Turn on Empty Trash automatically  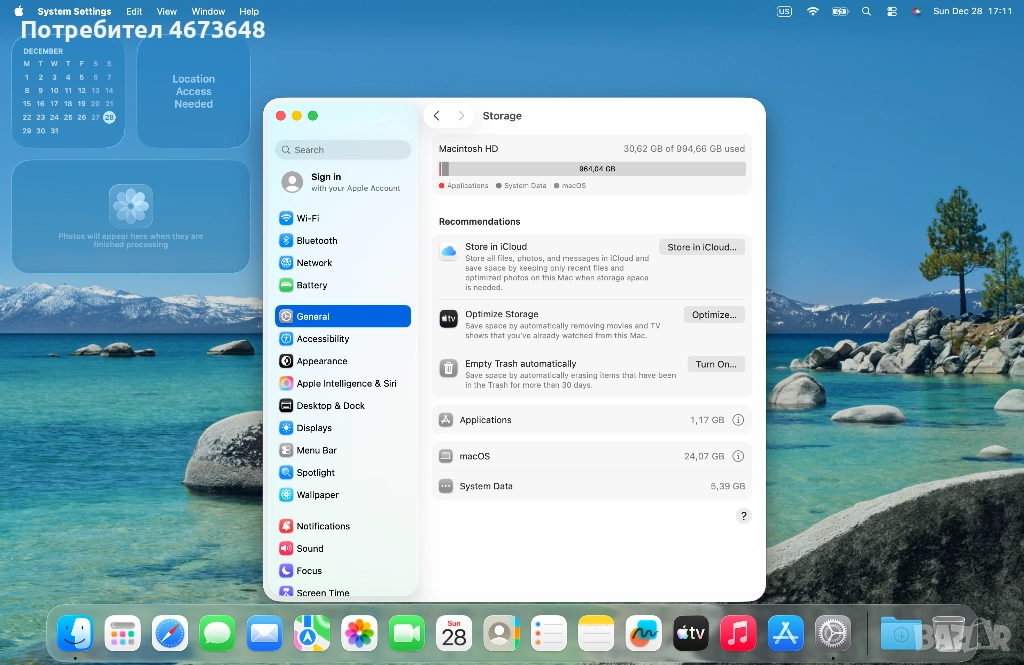pyautogui.click(x=715, y=364)
